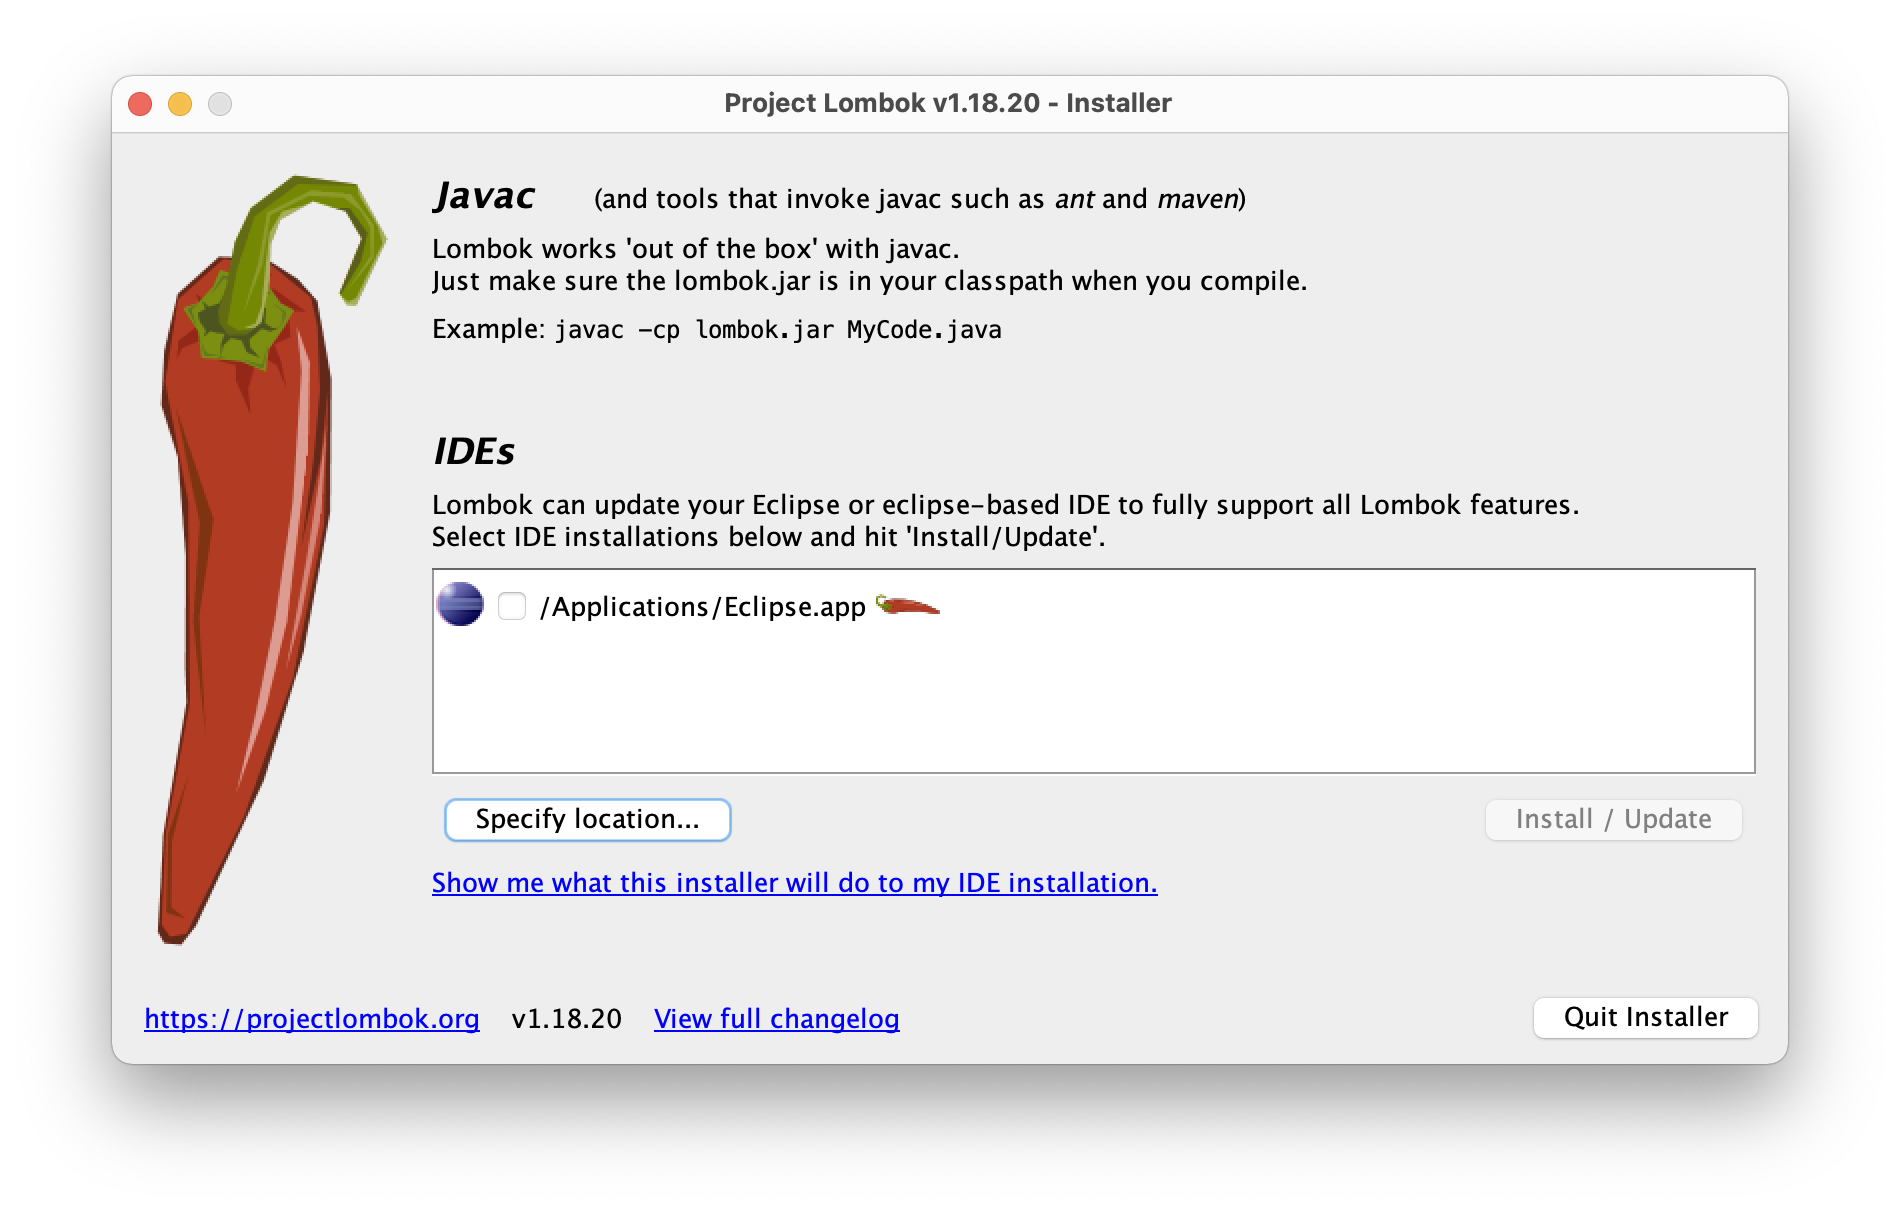Click the v1.18.20 version label

(567, 1018)
